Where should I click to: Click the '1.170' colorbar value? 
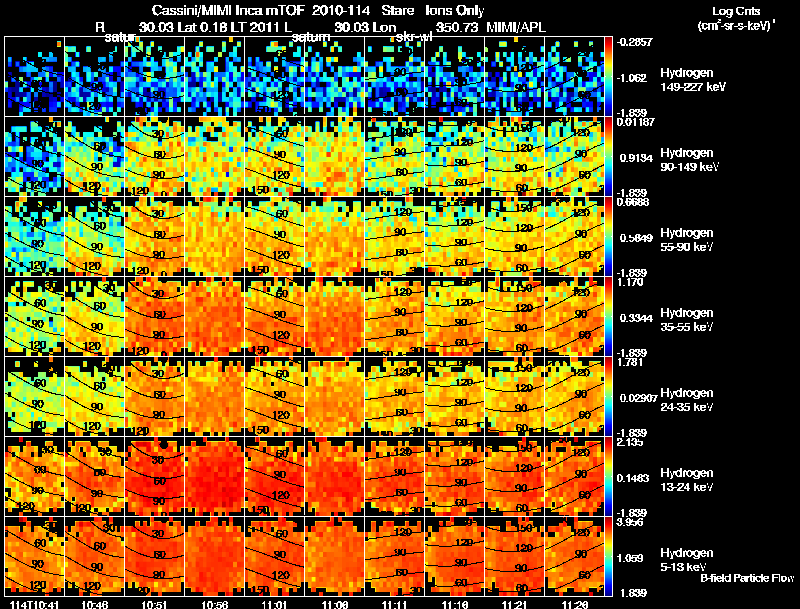pyautogui.click(x=630, y=282)
